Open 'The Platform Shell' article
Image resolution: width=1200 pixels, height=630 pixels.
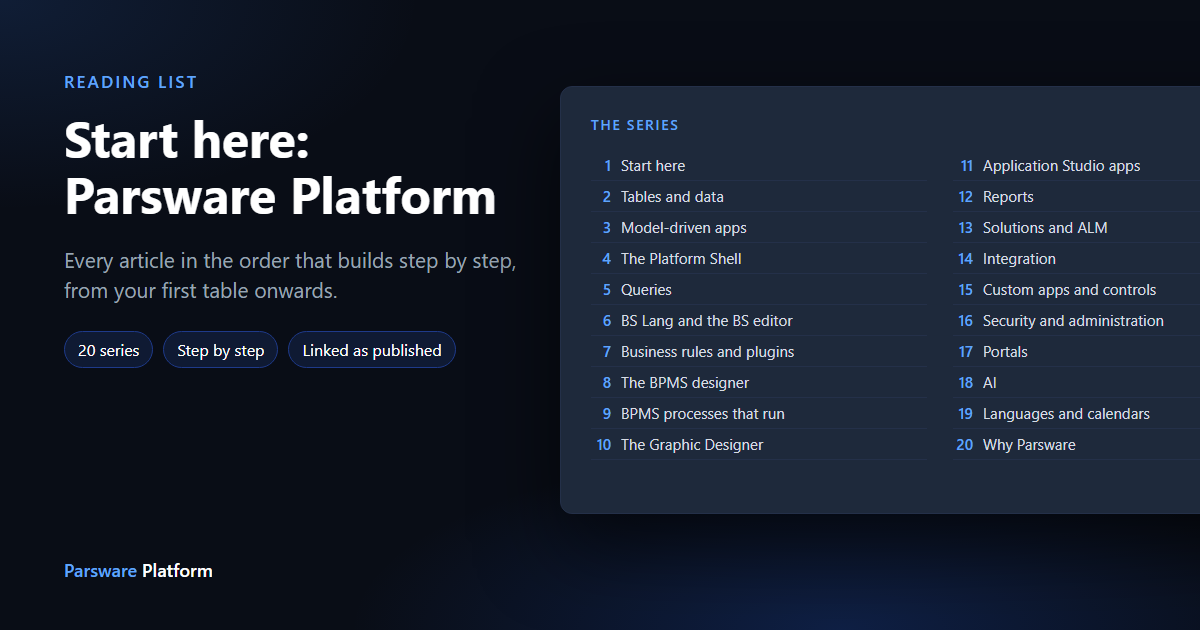(759, 259)
